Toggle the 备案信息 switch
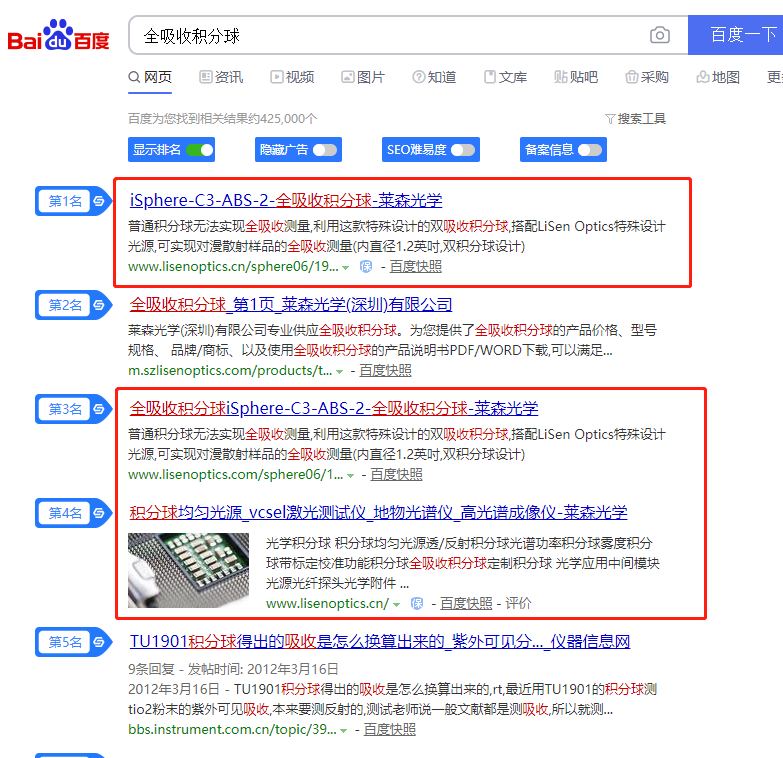The image size is (783, 758). pos(590,150)
